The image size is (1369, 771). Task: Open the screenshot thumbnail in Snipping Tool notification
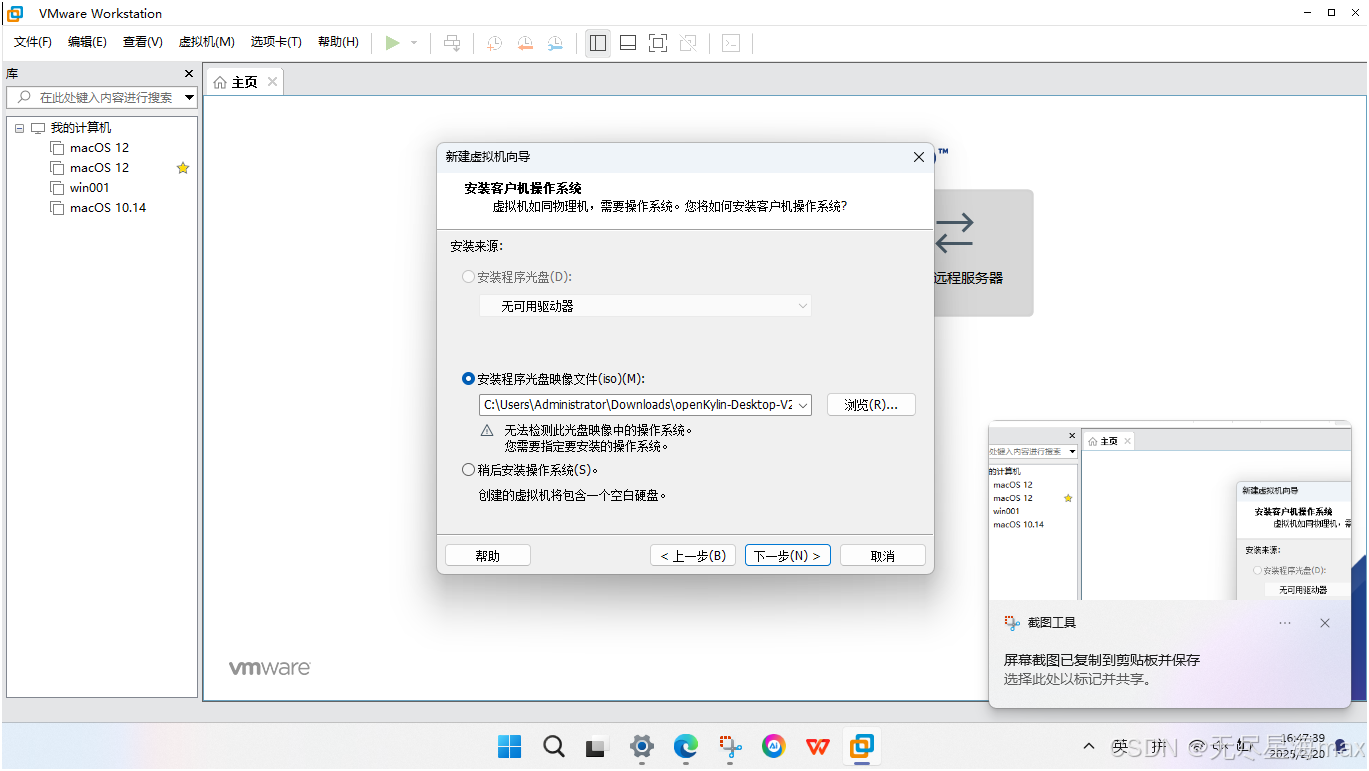tap(1169, 513)
